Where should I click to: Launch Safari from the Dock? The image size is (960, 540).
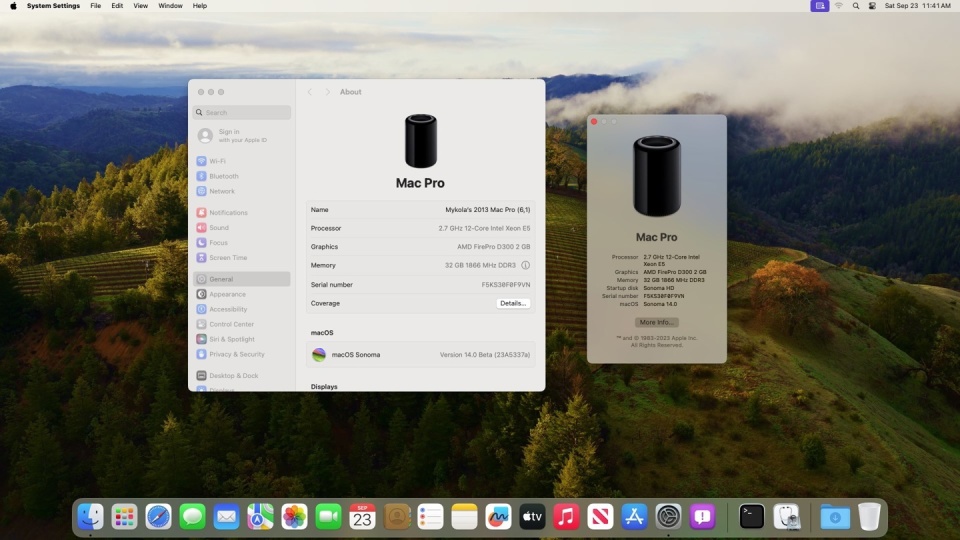coord(159,517)
